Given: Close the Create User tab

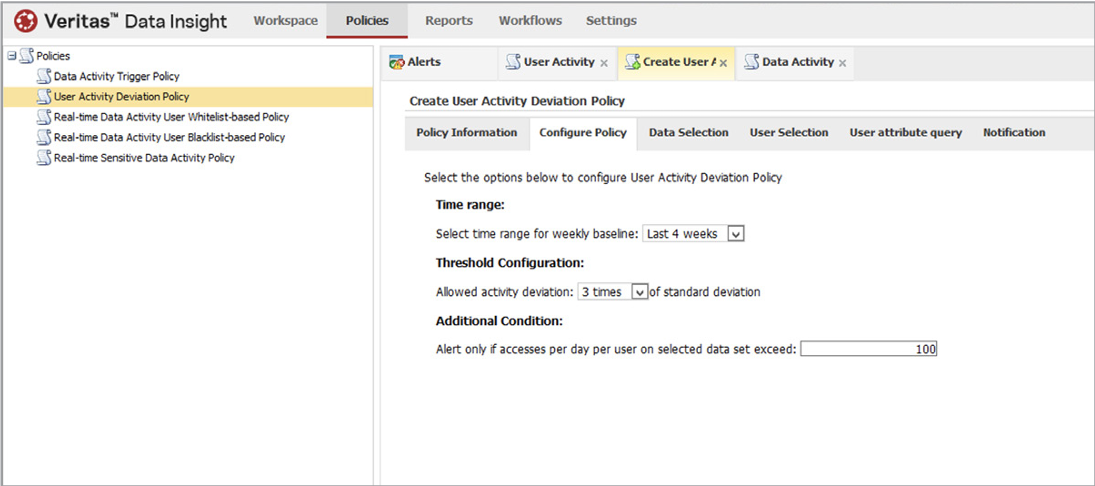Looking at the screenshot, I should [723, 63].
